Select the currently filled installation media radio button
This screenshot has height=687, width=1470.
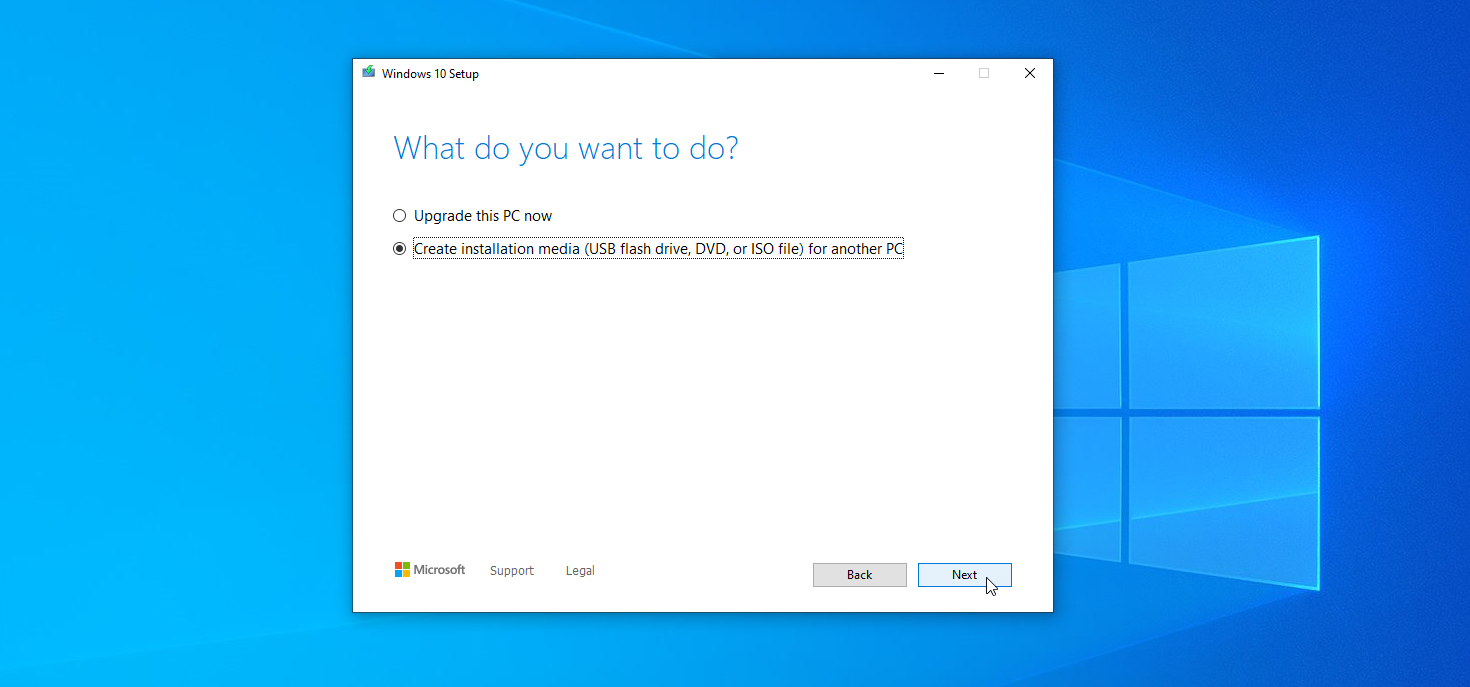(399, 248)
